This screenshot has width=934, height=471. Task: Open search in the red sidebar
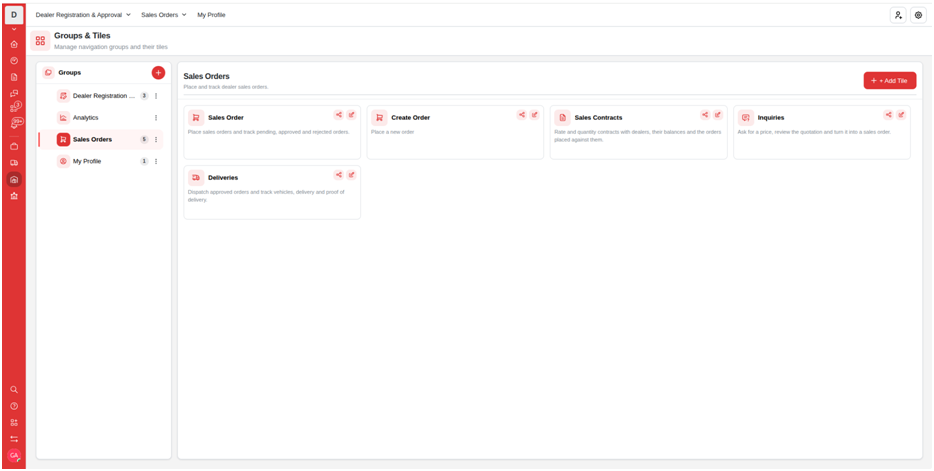(x=14, y=389)
